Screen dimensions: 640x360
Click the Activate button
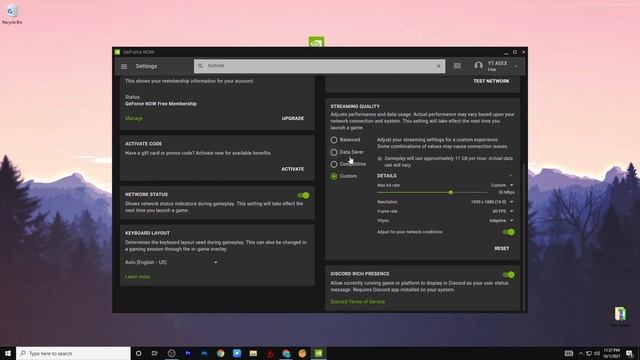coord(293,169)
